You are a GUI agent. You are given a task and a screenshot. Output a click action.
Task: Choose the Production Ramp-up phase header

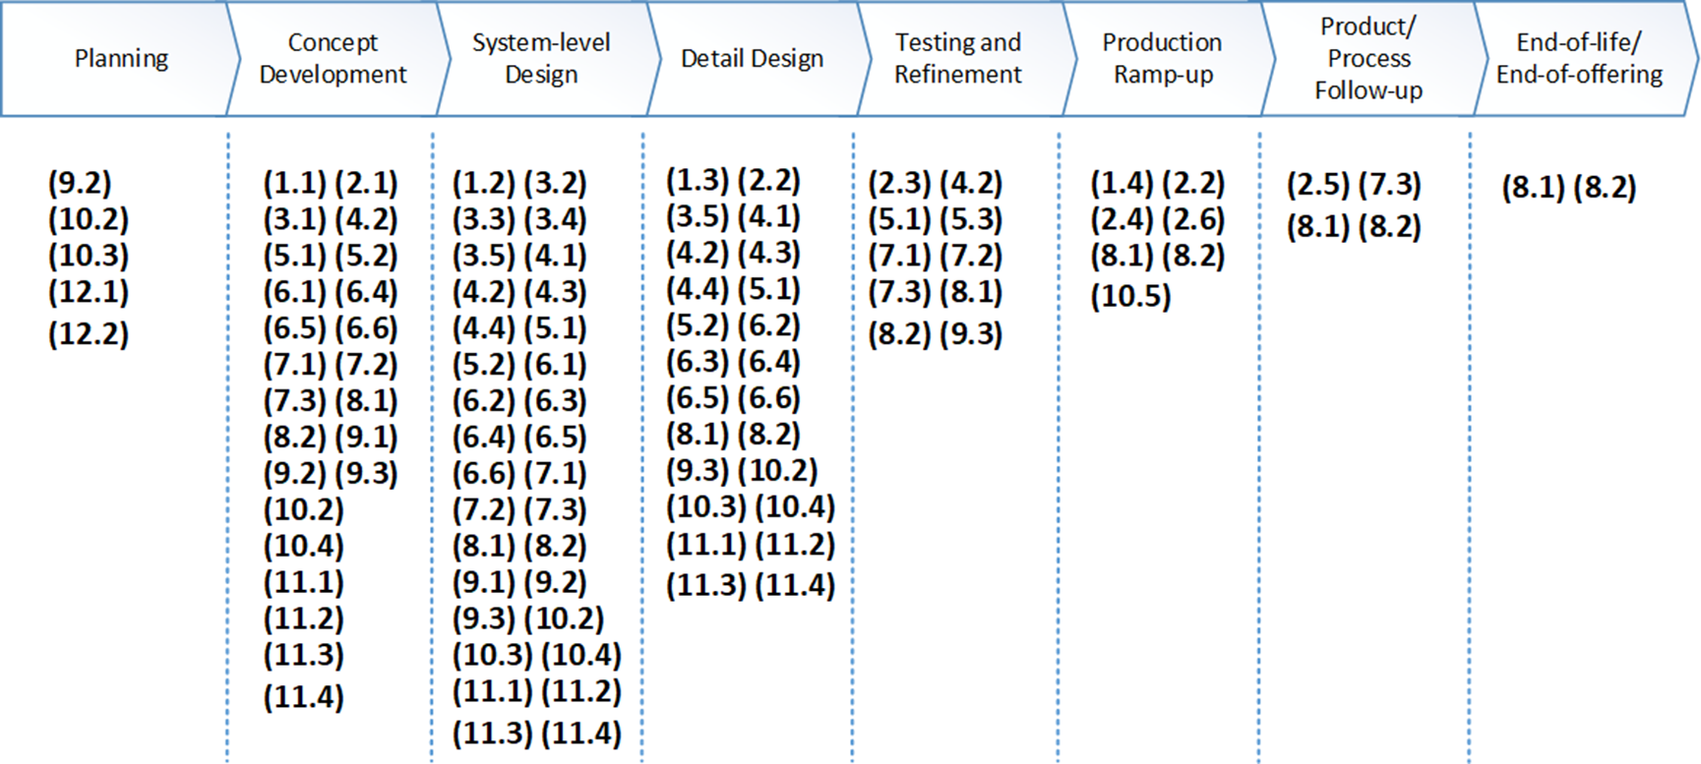(1162, 59)
